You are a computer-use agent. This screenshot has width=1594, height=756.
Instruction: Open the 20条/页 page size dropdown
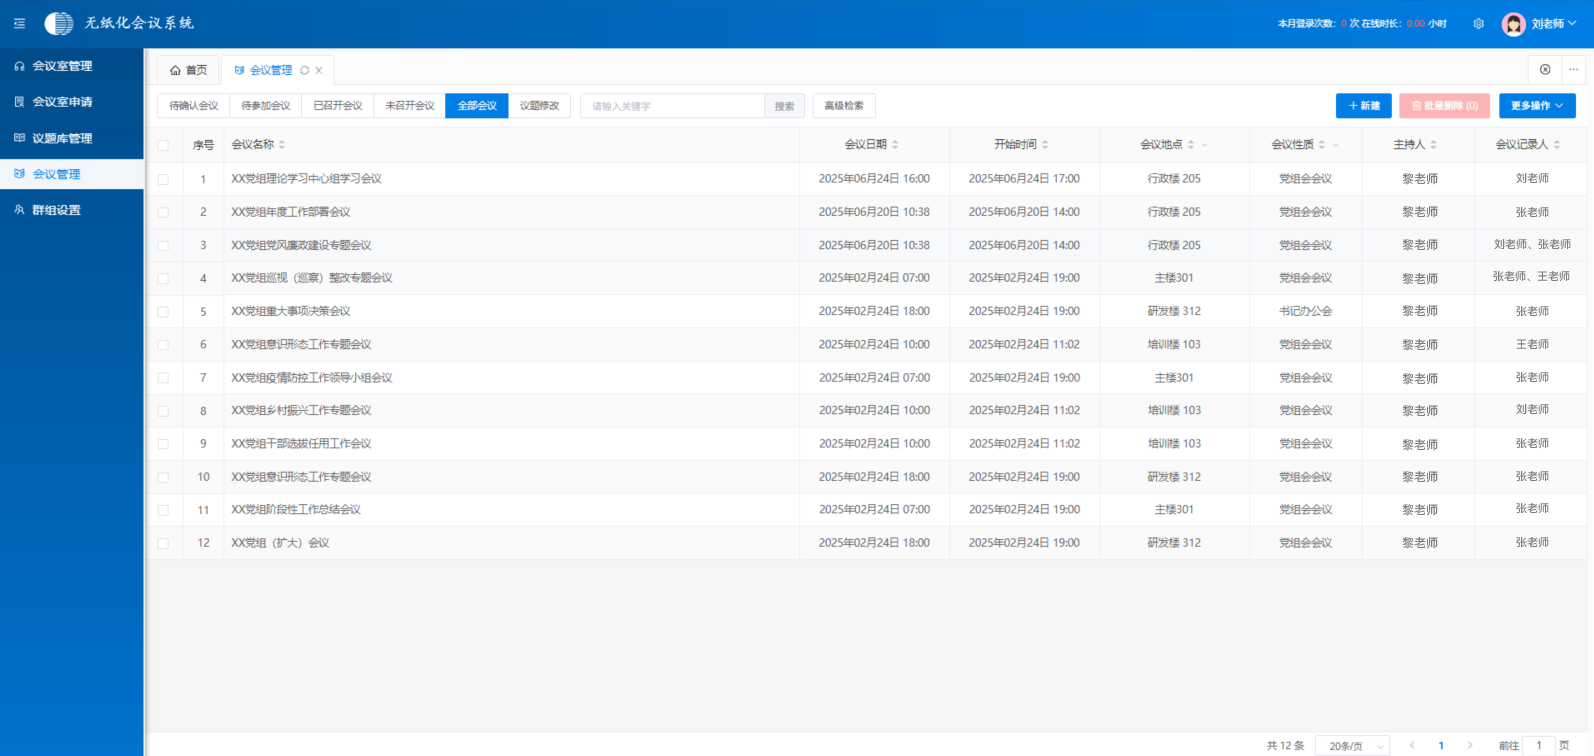tap(1352, 745)
